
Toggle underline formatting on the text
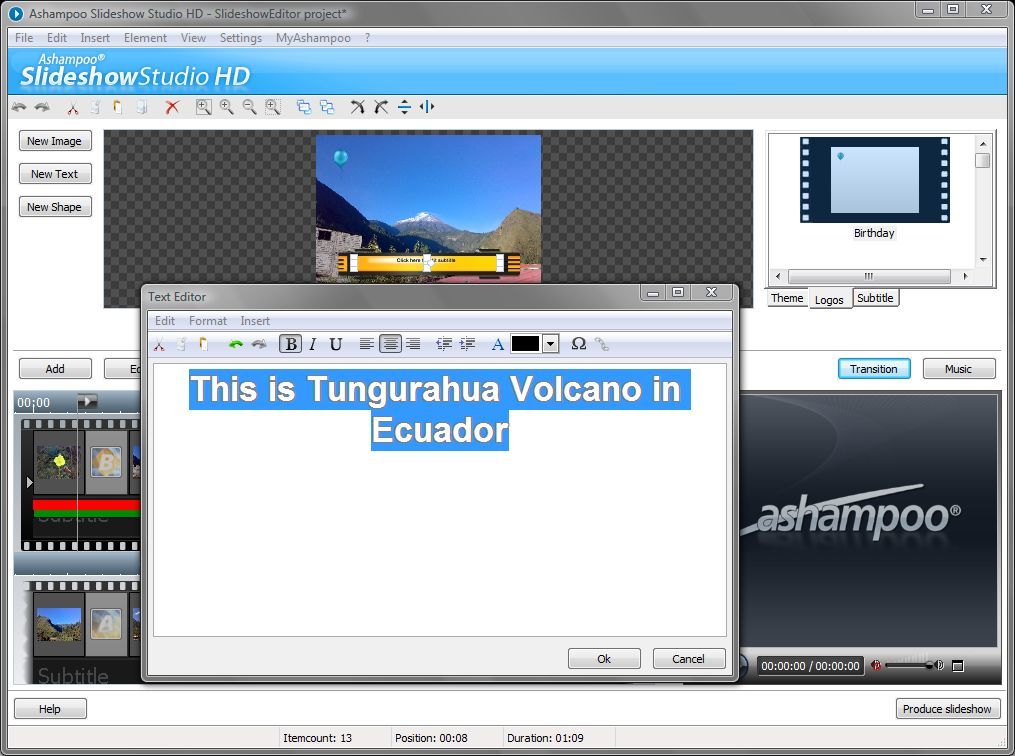click(336, 344)
